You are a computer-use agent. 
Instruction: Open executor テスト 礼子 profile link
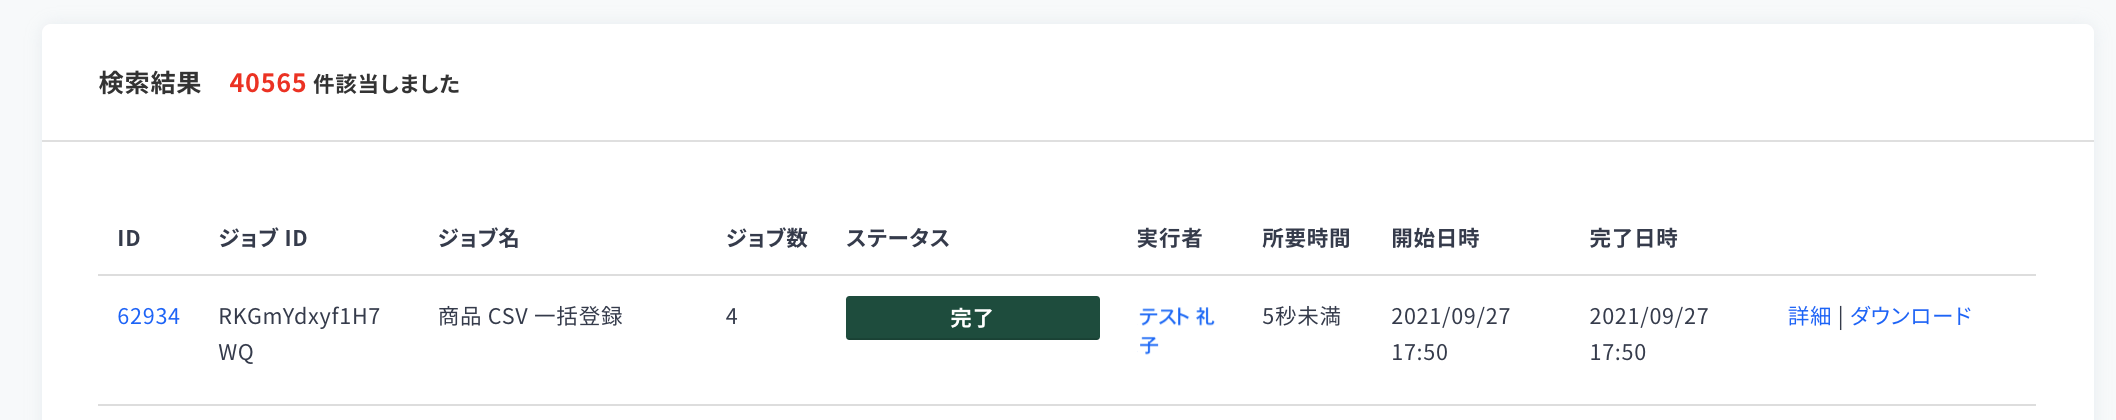1176,331
